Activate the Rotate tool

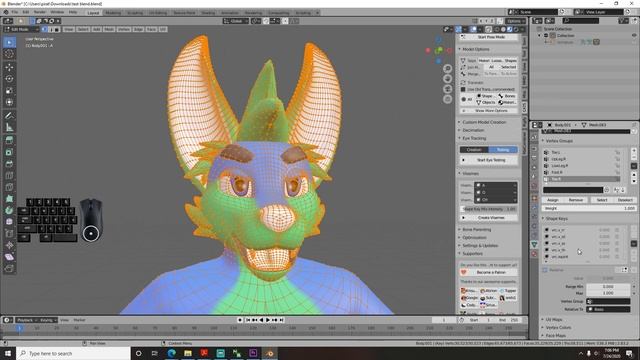tap(9, 78)
